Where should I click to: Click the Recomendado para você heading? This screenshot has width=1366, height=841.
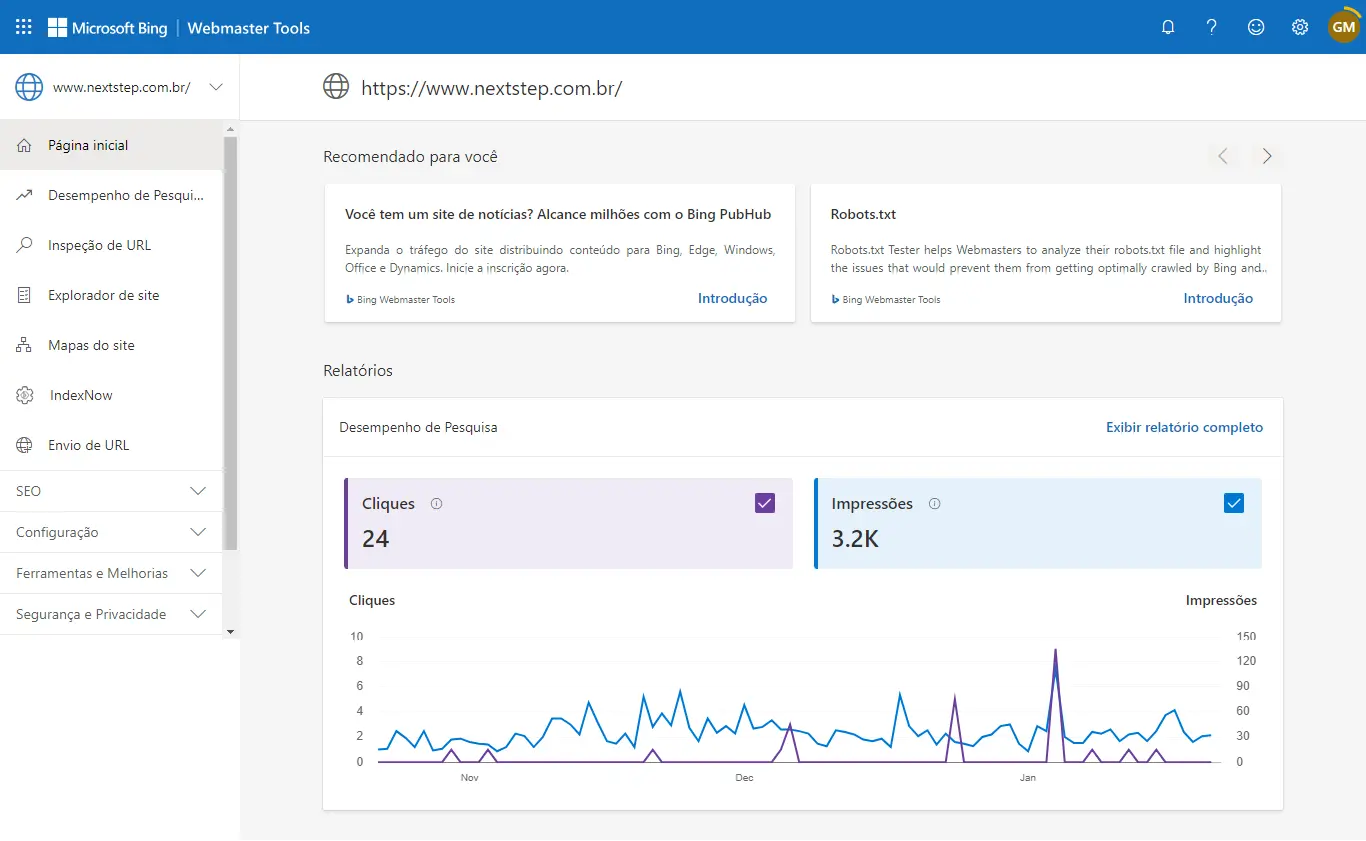pos(410,156)
